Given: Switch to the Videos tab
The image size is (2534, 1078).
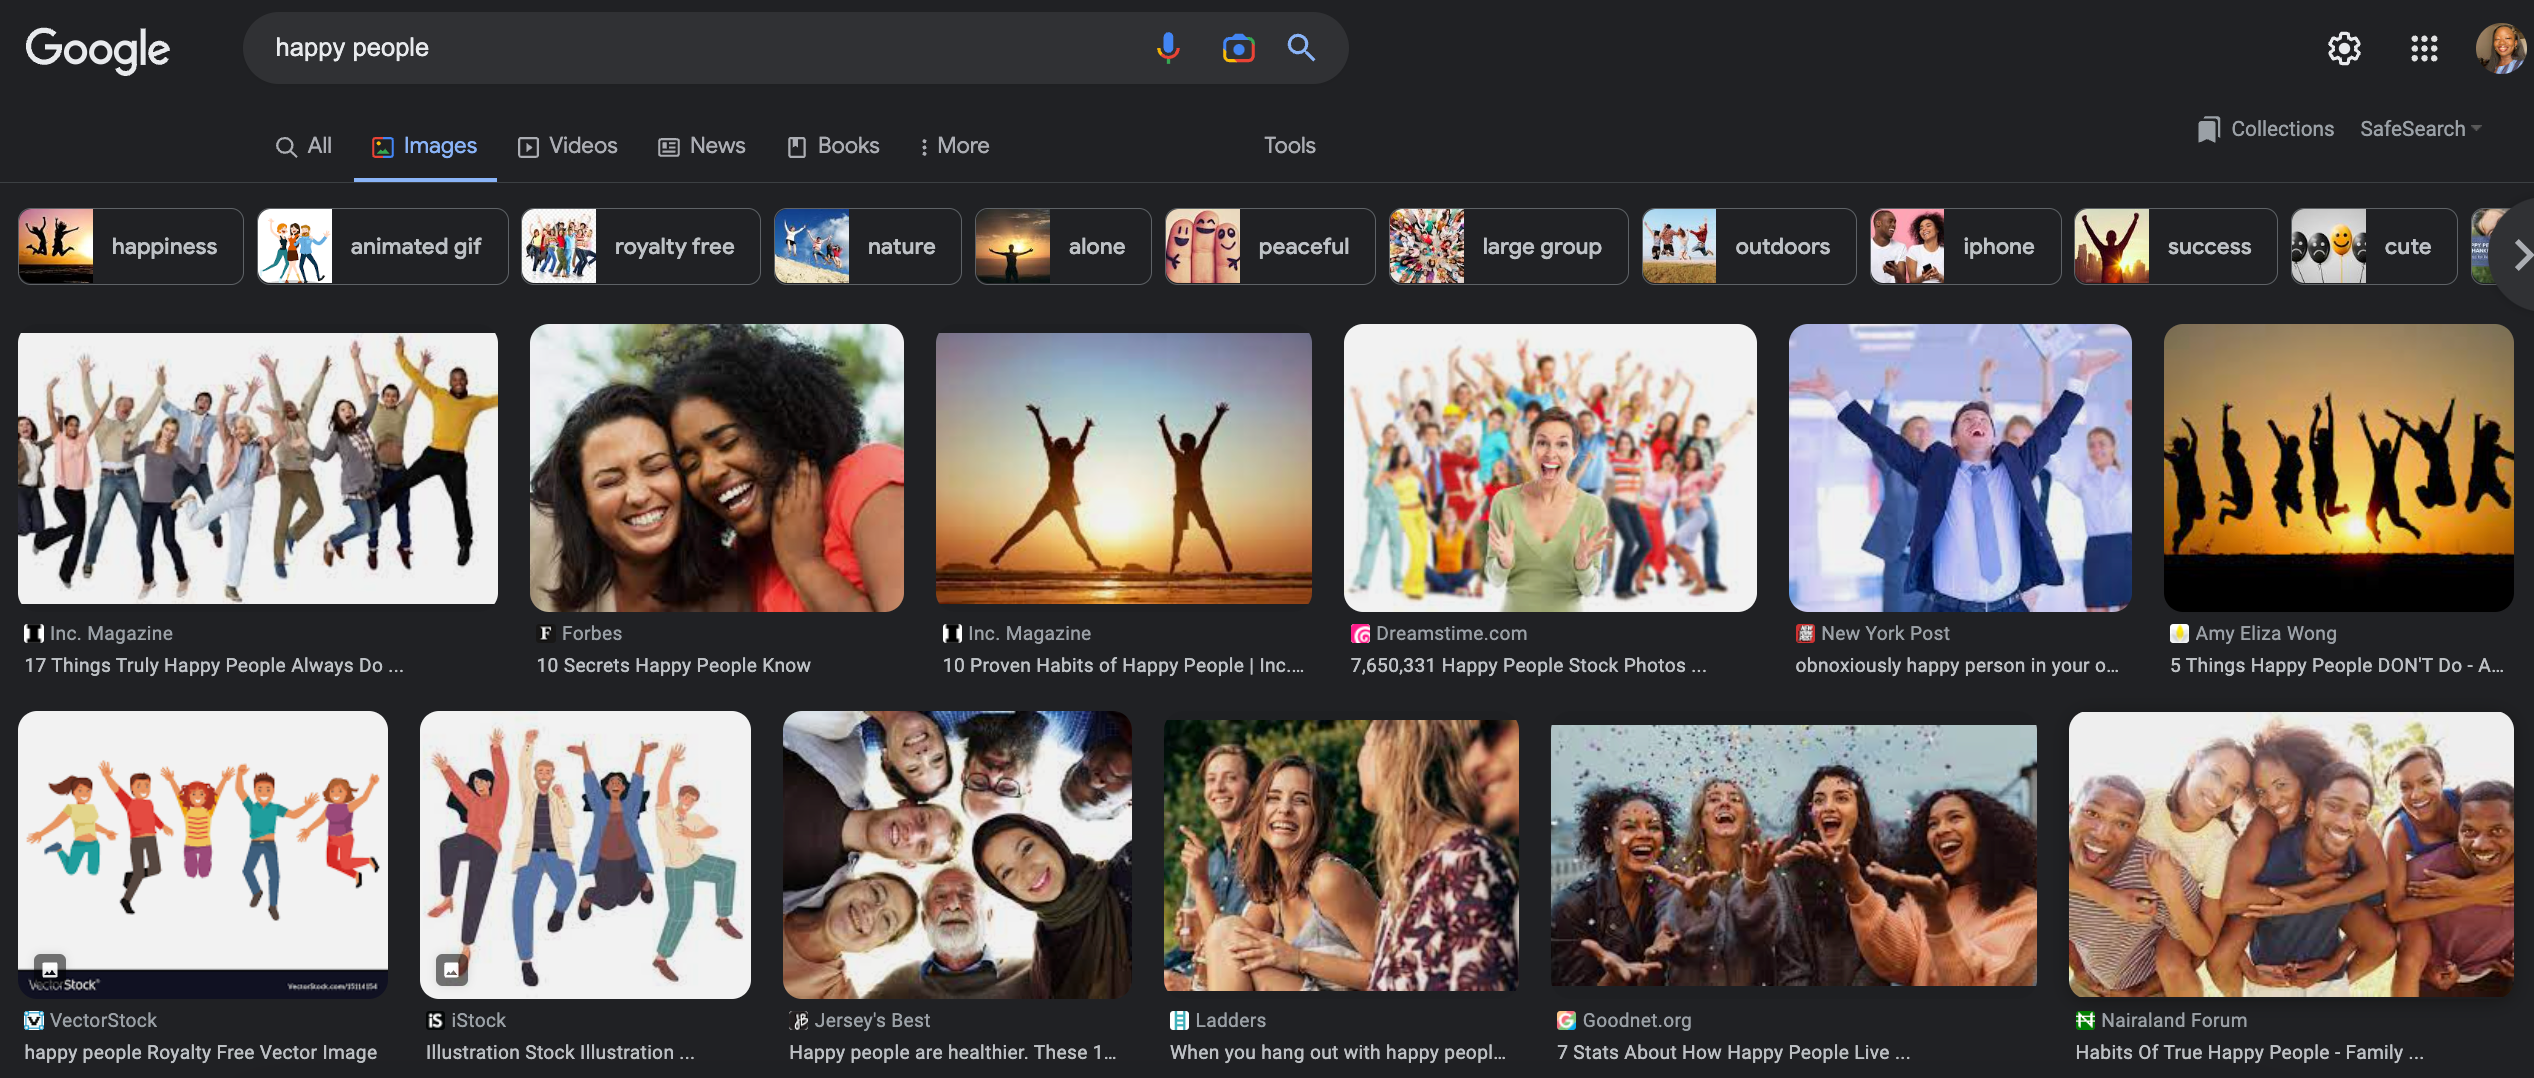Looking at the screenshot, I should (567, 146).
